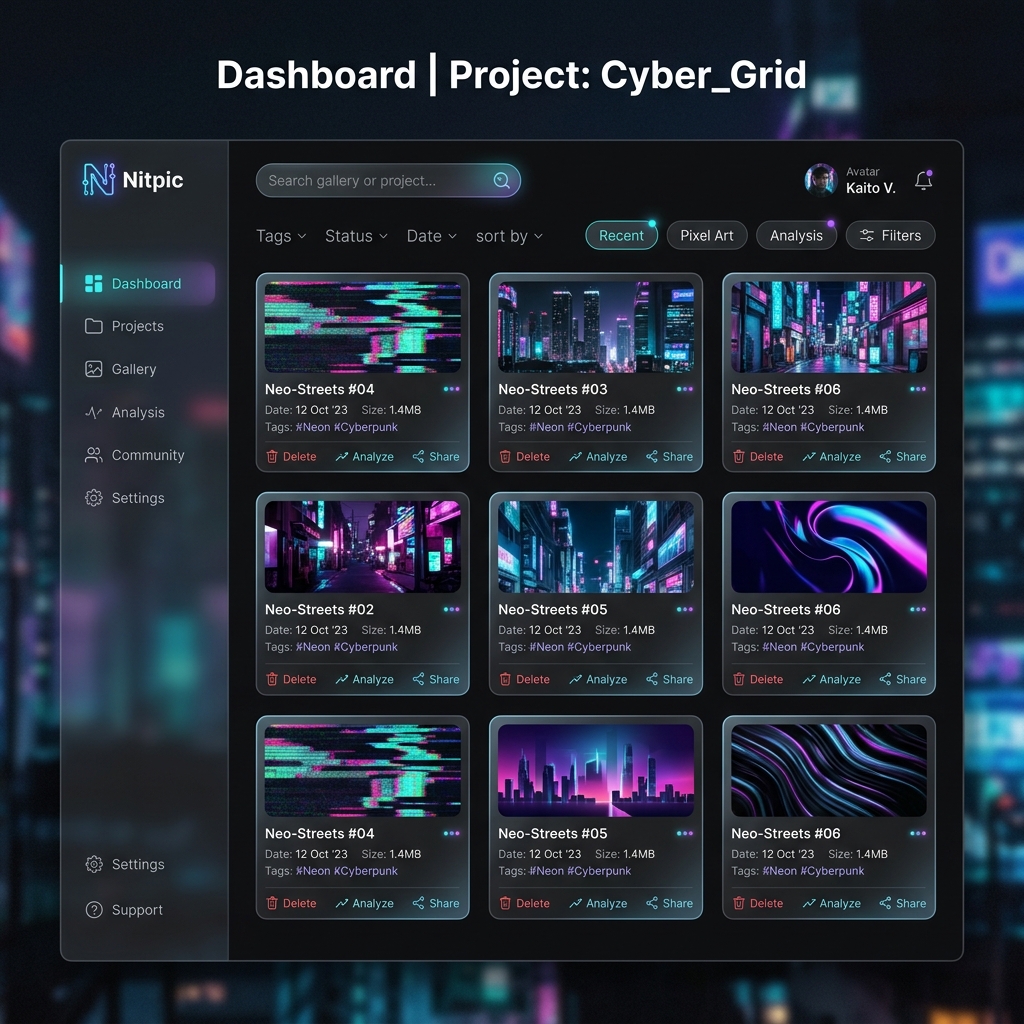This screenshot has height=1024, width=1024.
Task: Click the gear icon of Settings above Support
Action: (94, 864)
